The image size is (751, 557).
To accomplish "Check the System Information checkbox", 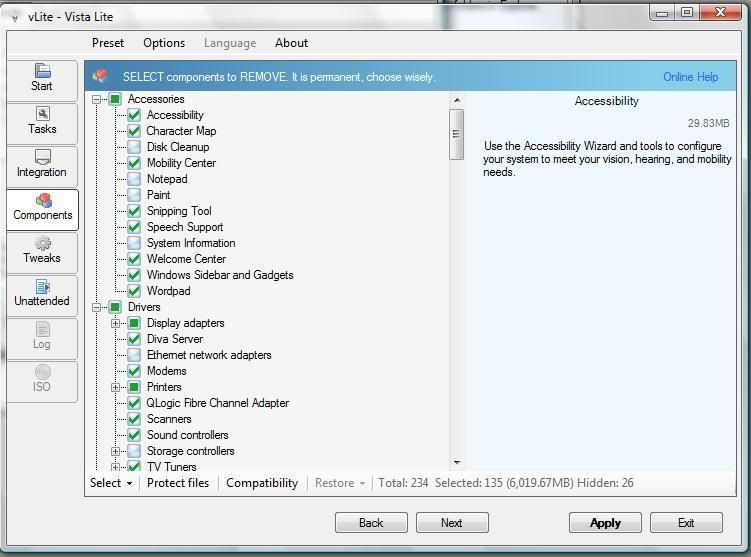I will pos(134,243).
